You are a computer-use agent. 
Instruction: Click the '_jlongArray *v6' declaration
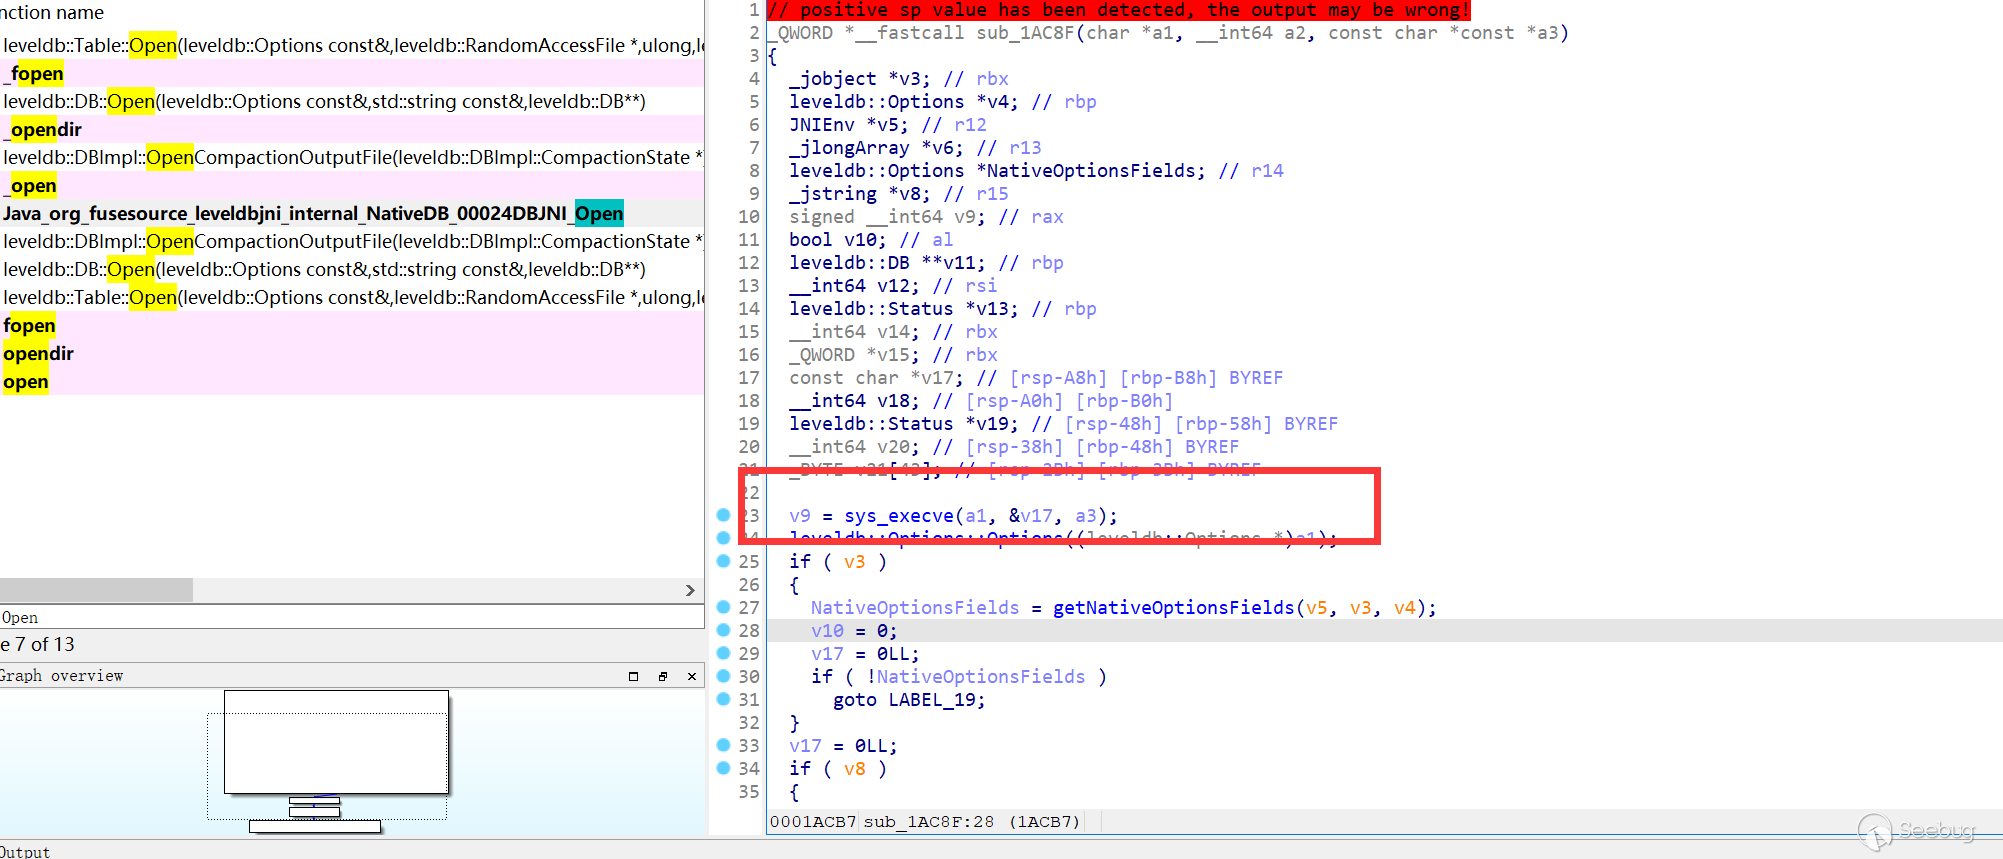pos(876,148)
